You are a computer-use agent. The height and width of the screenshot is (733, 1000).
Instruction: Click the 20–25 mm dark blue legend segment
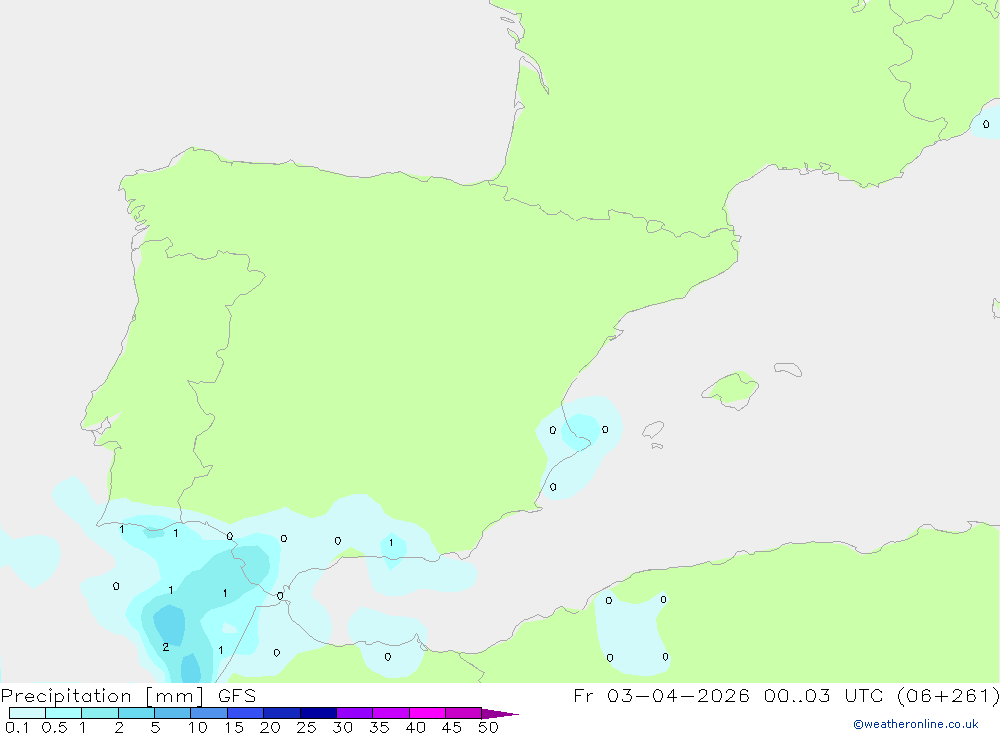point(282,713)
